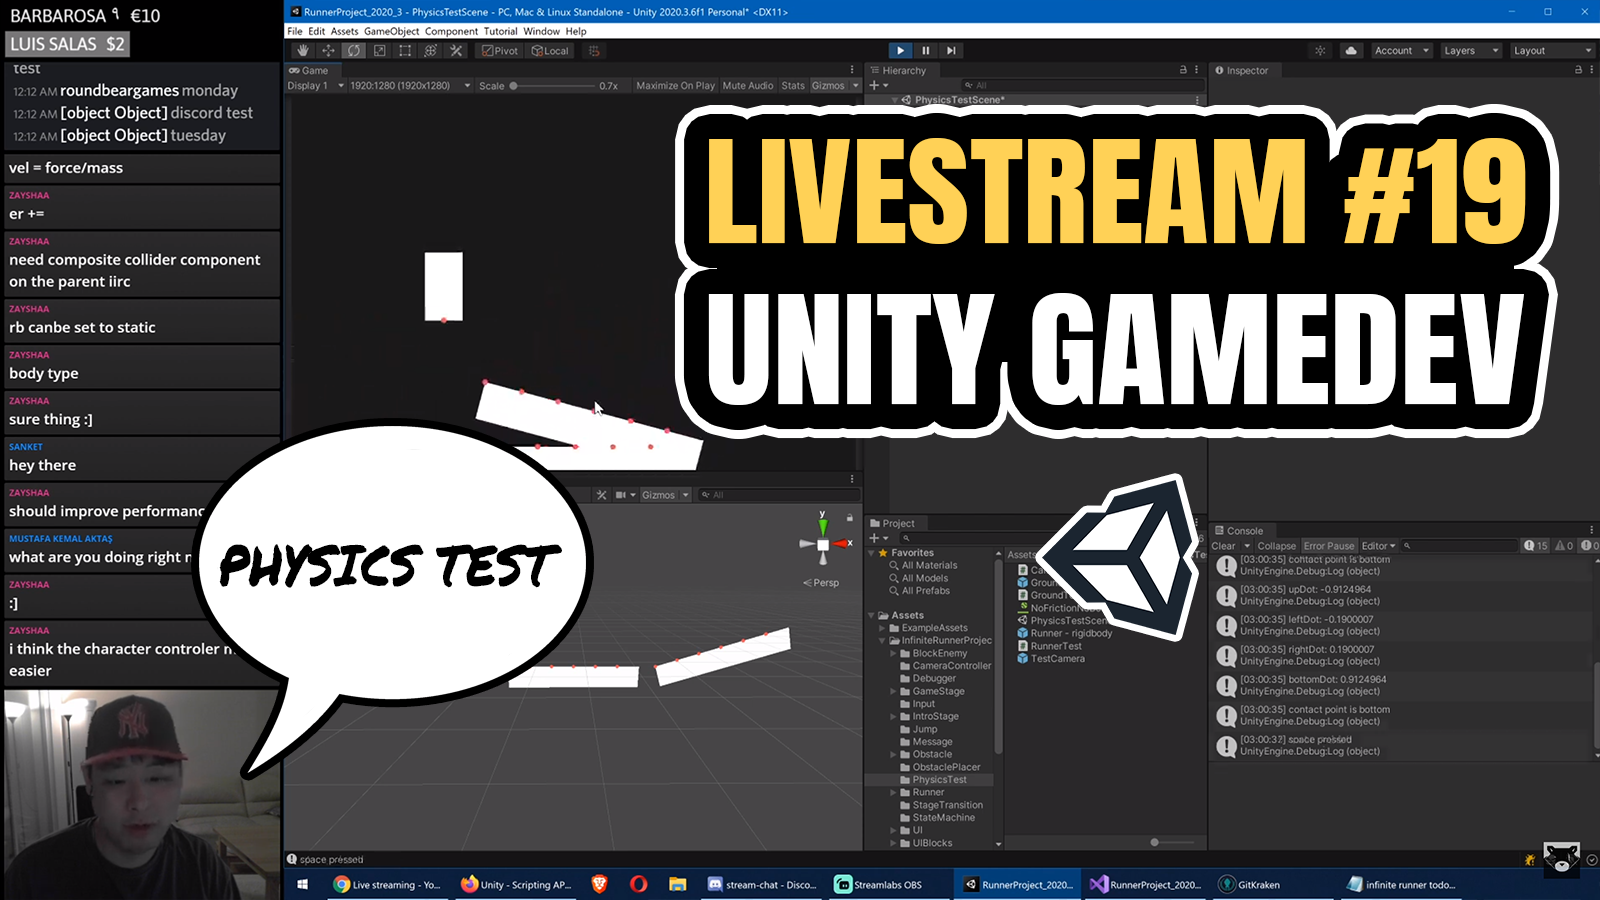Expand the BlockEnemy folder

point(894,654)
